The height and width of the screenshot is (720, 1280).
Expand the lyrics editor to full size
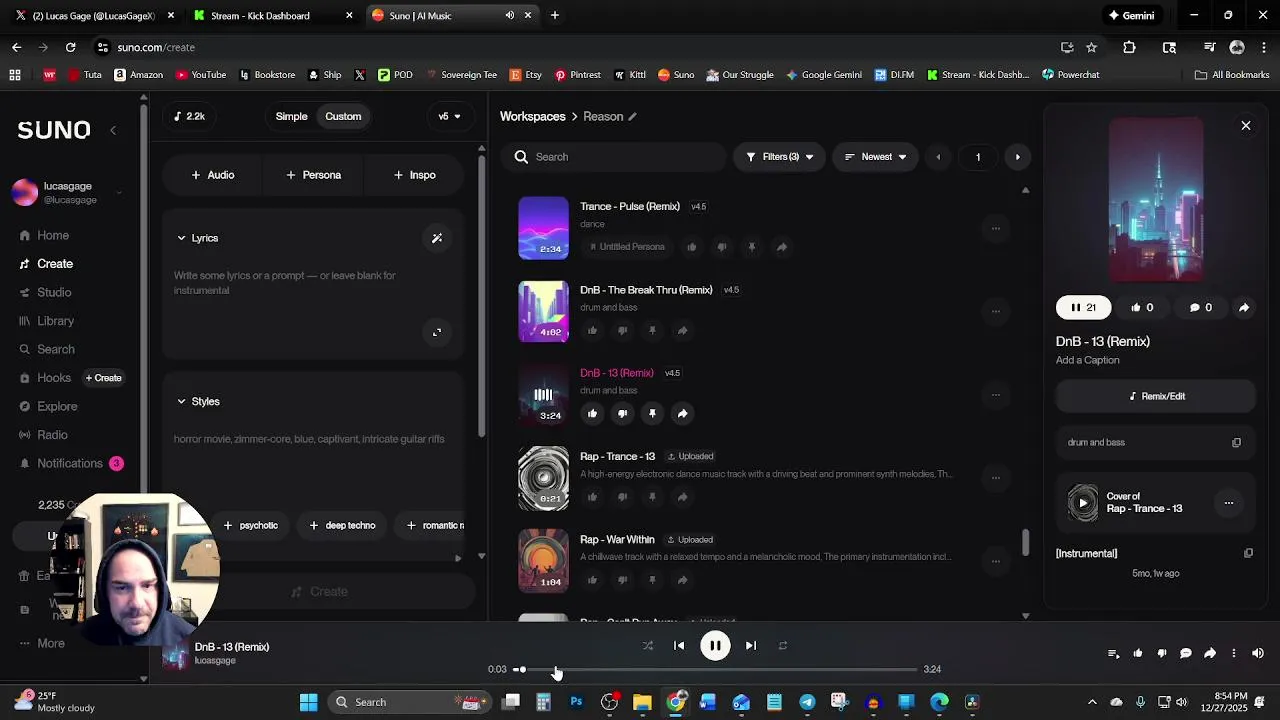click(437, 332)
